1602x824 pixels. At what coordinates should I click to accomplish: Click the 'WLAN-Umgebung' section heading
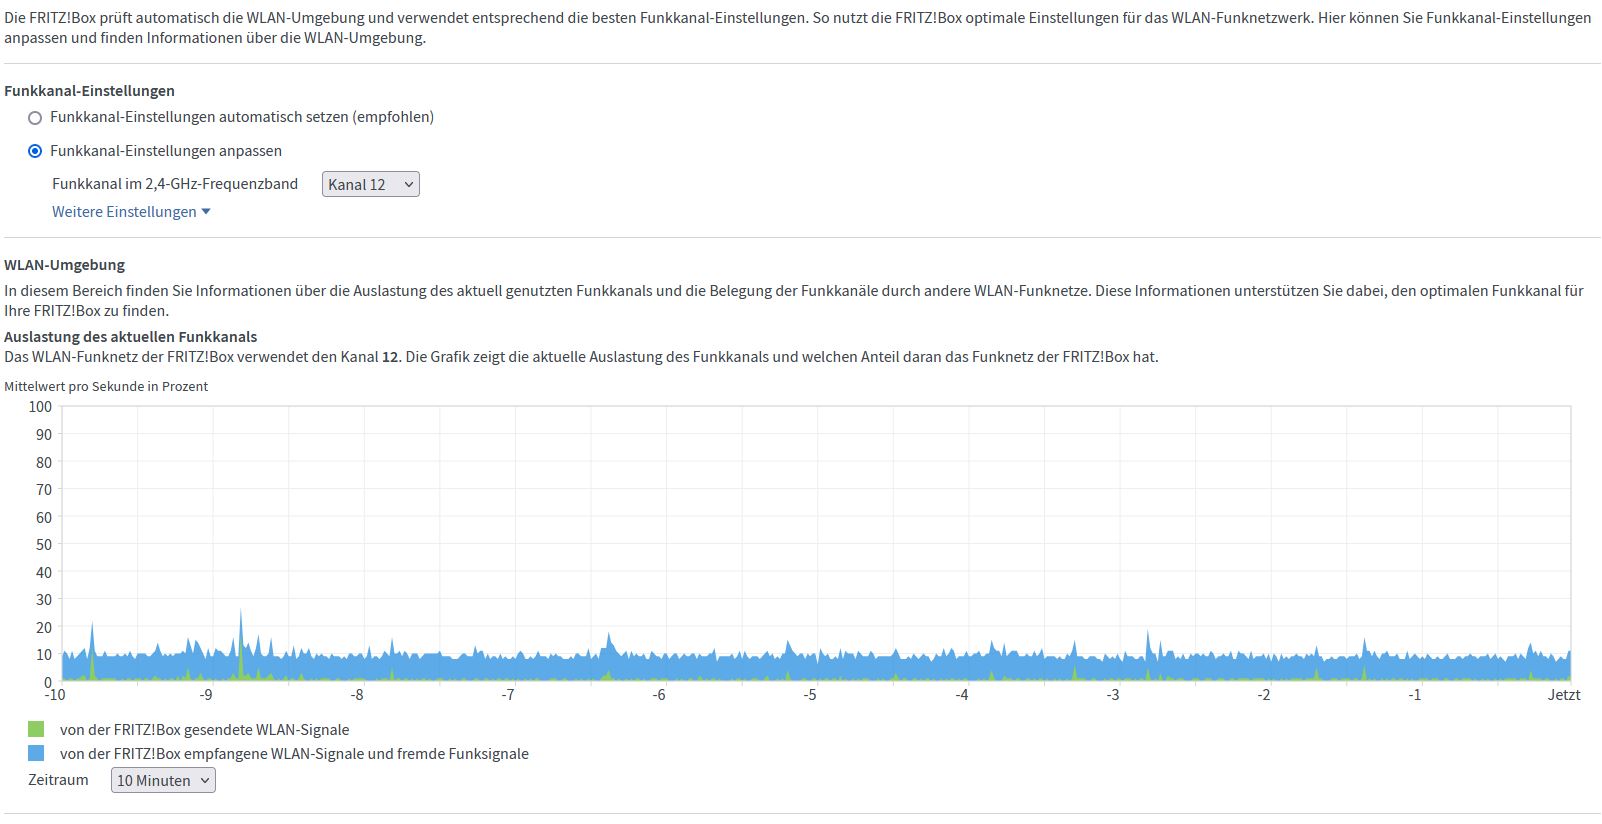coord(65,265)
